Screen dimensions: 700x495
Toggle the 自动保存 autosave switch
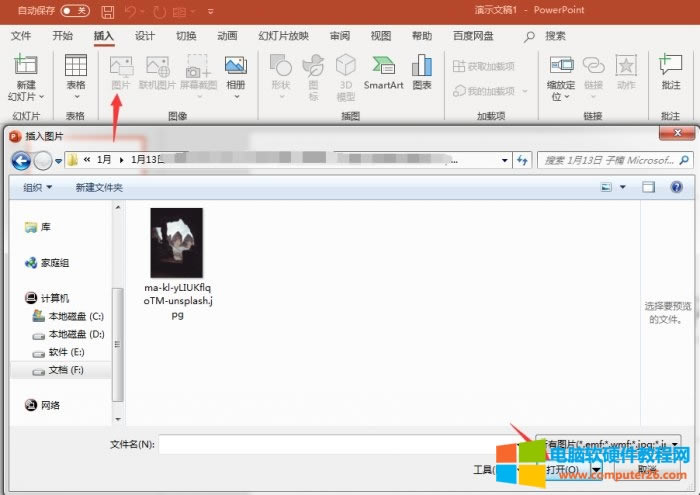[74, 11]
